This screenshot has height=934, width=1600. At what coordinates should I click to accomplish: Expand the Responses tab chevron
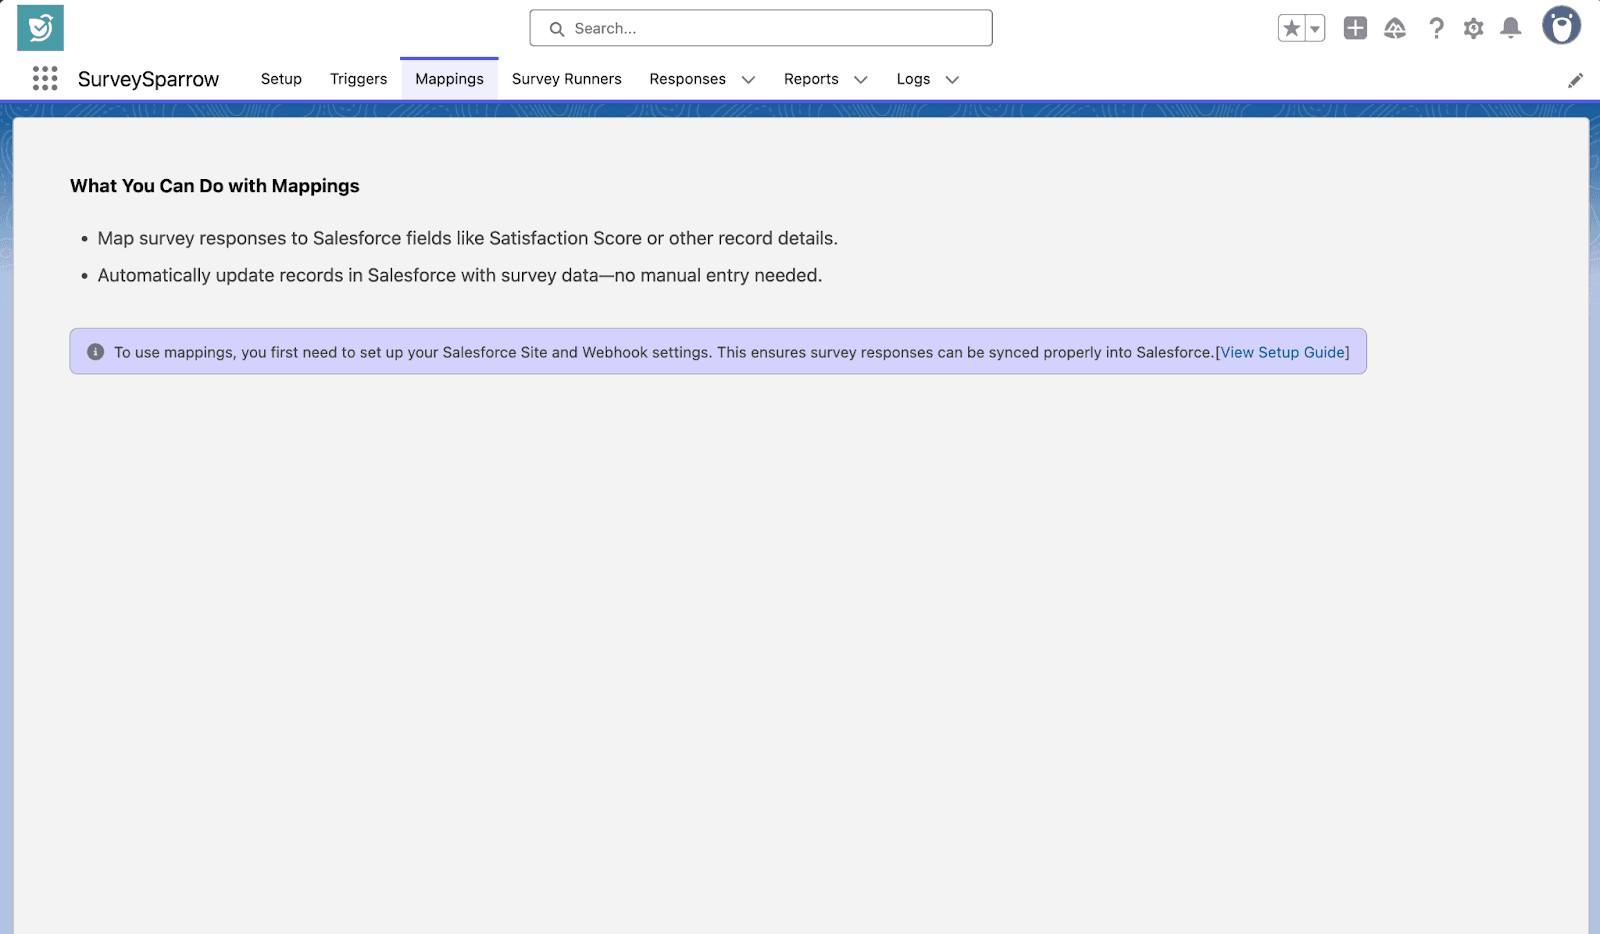click(748, 80)
